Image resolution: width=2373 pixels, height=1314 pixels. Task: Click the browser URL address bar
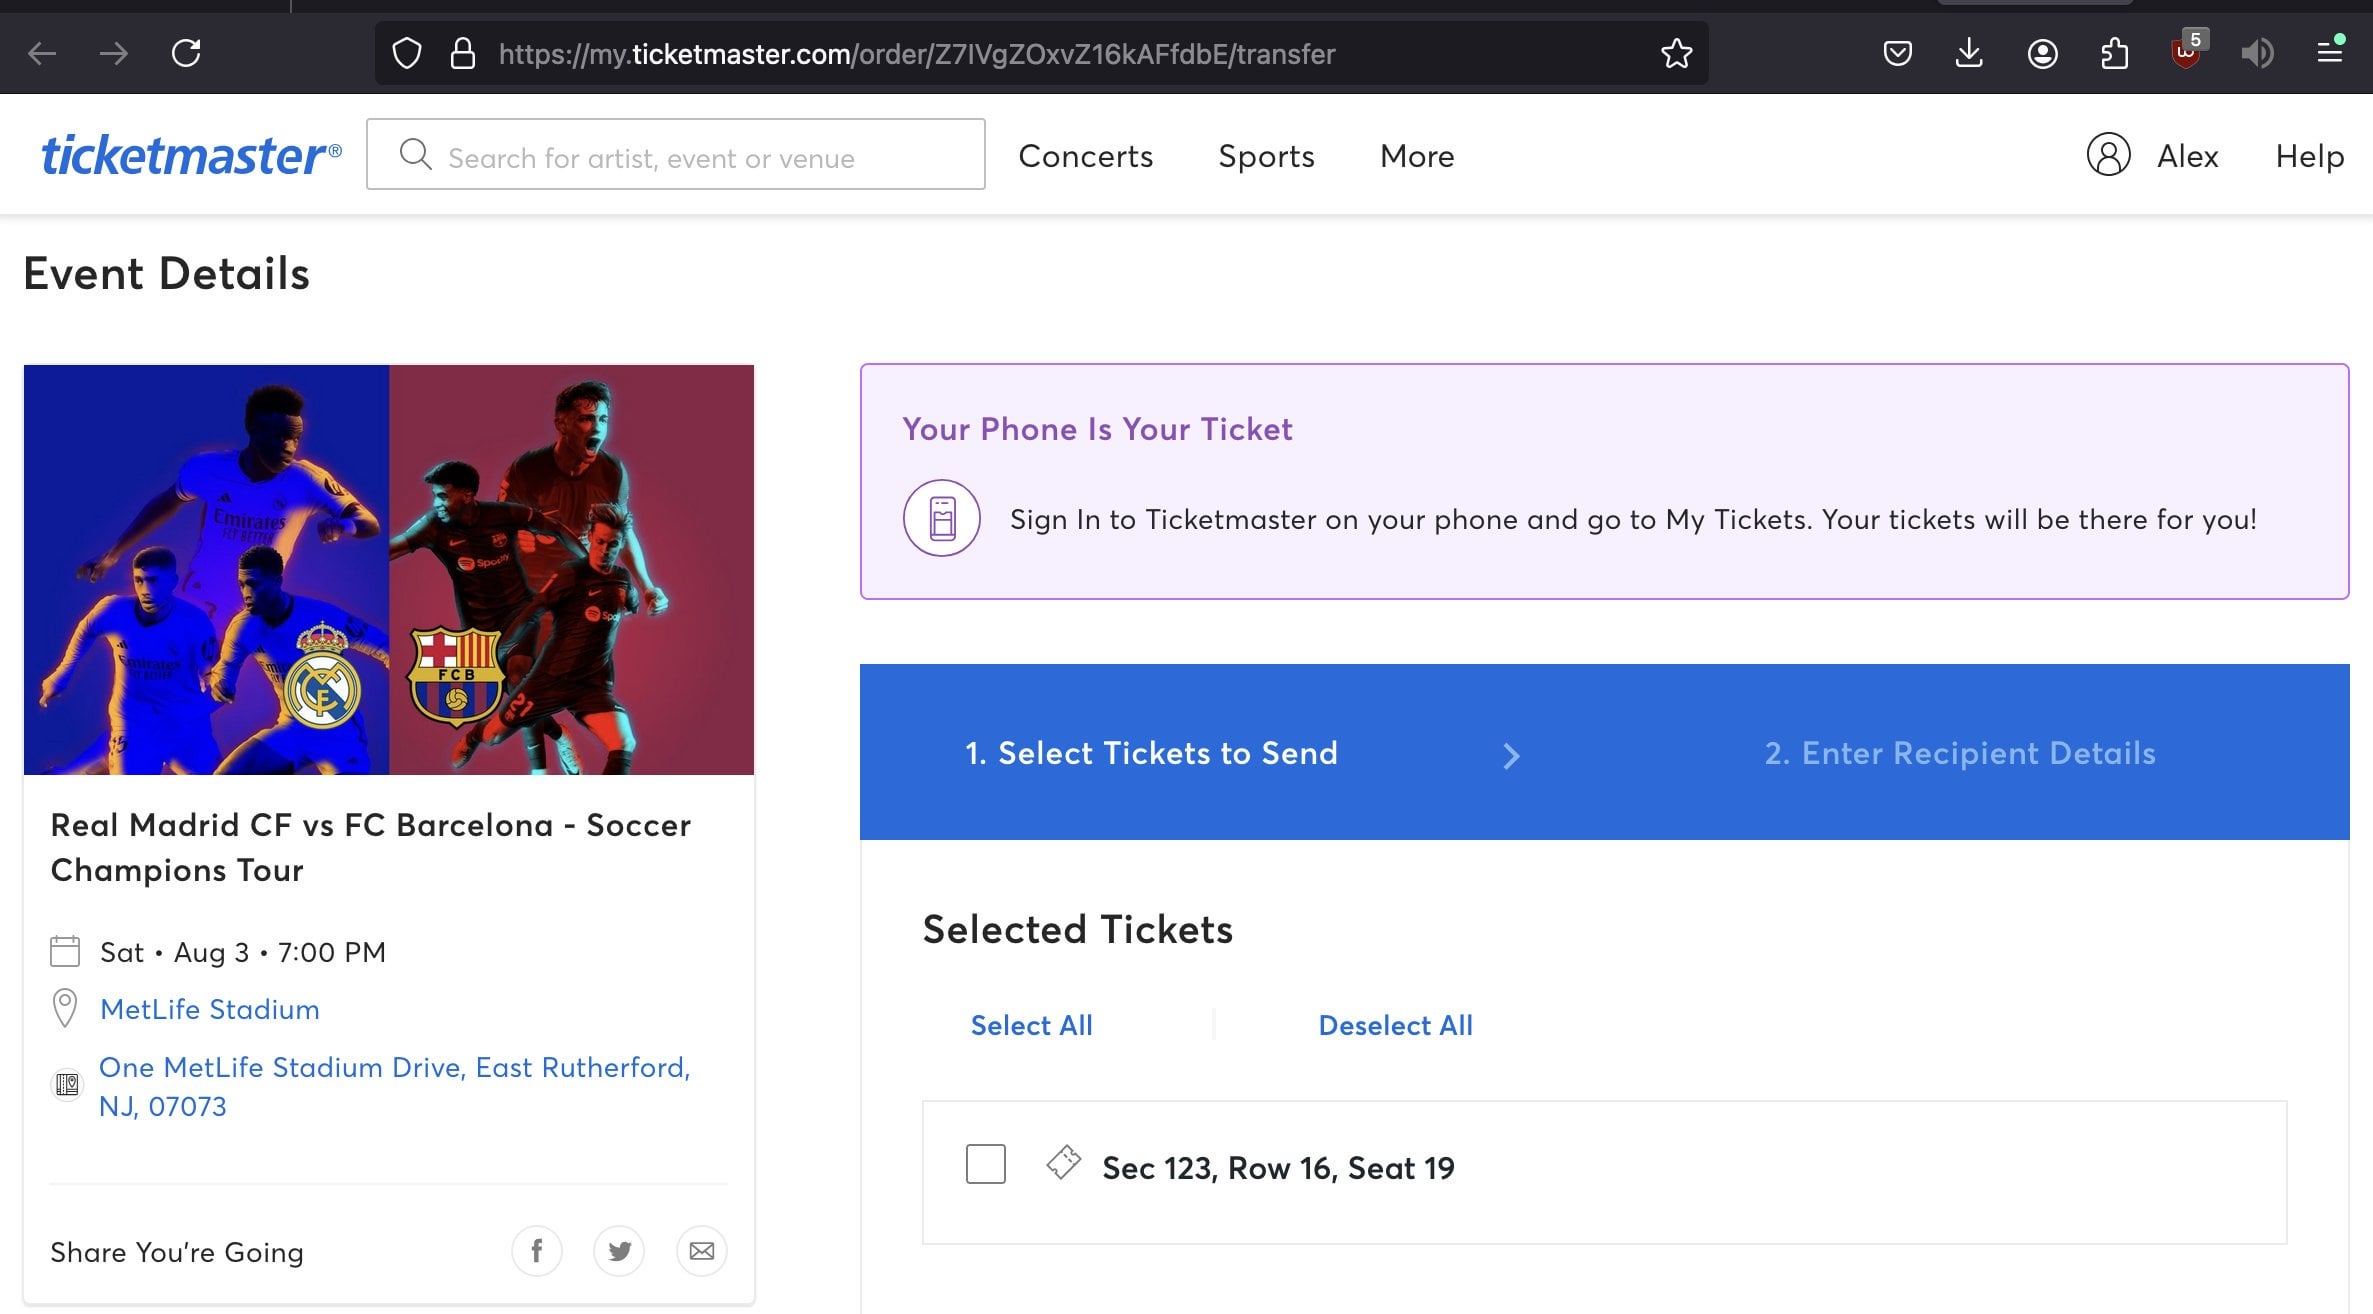coord(1041,53)
